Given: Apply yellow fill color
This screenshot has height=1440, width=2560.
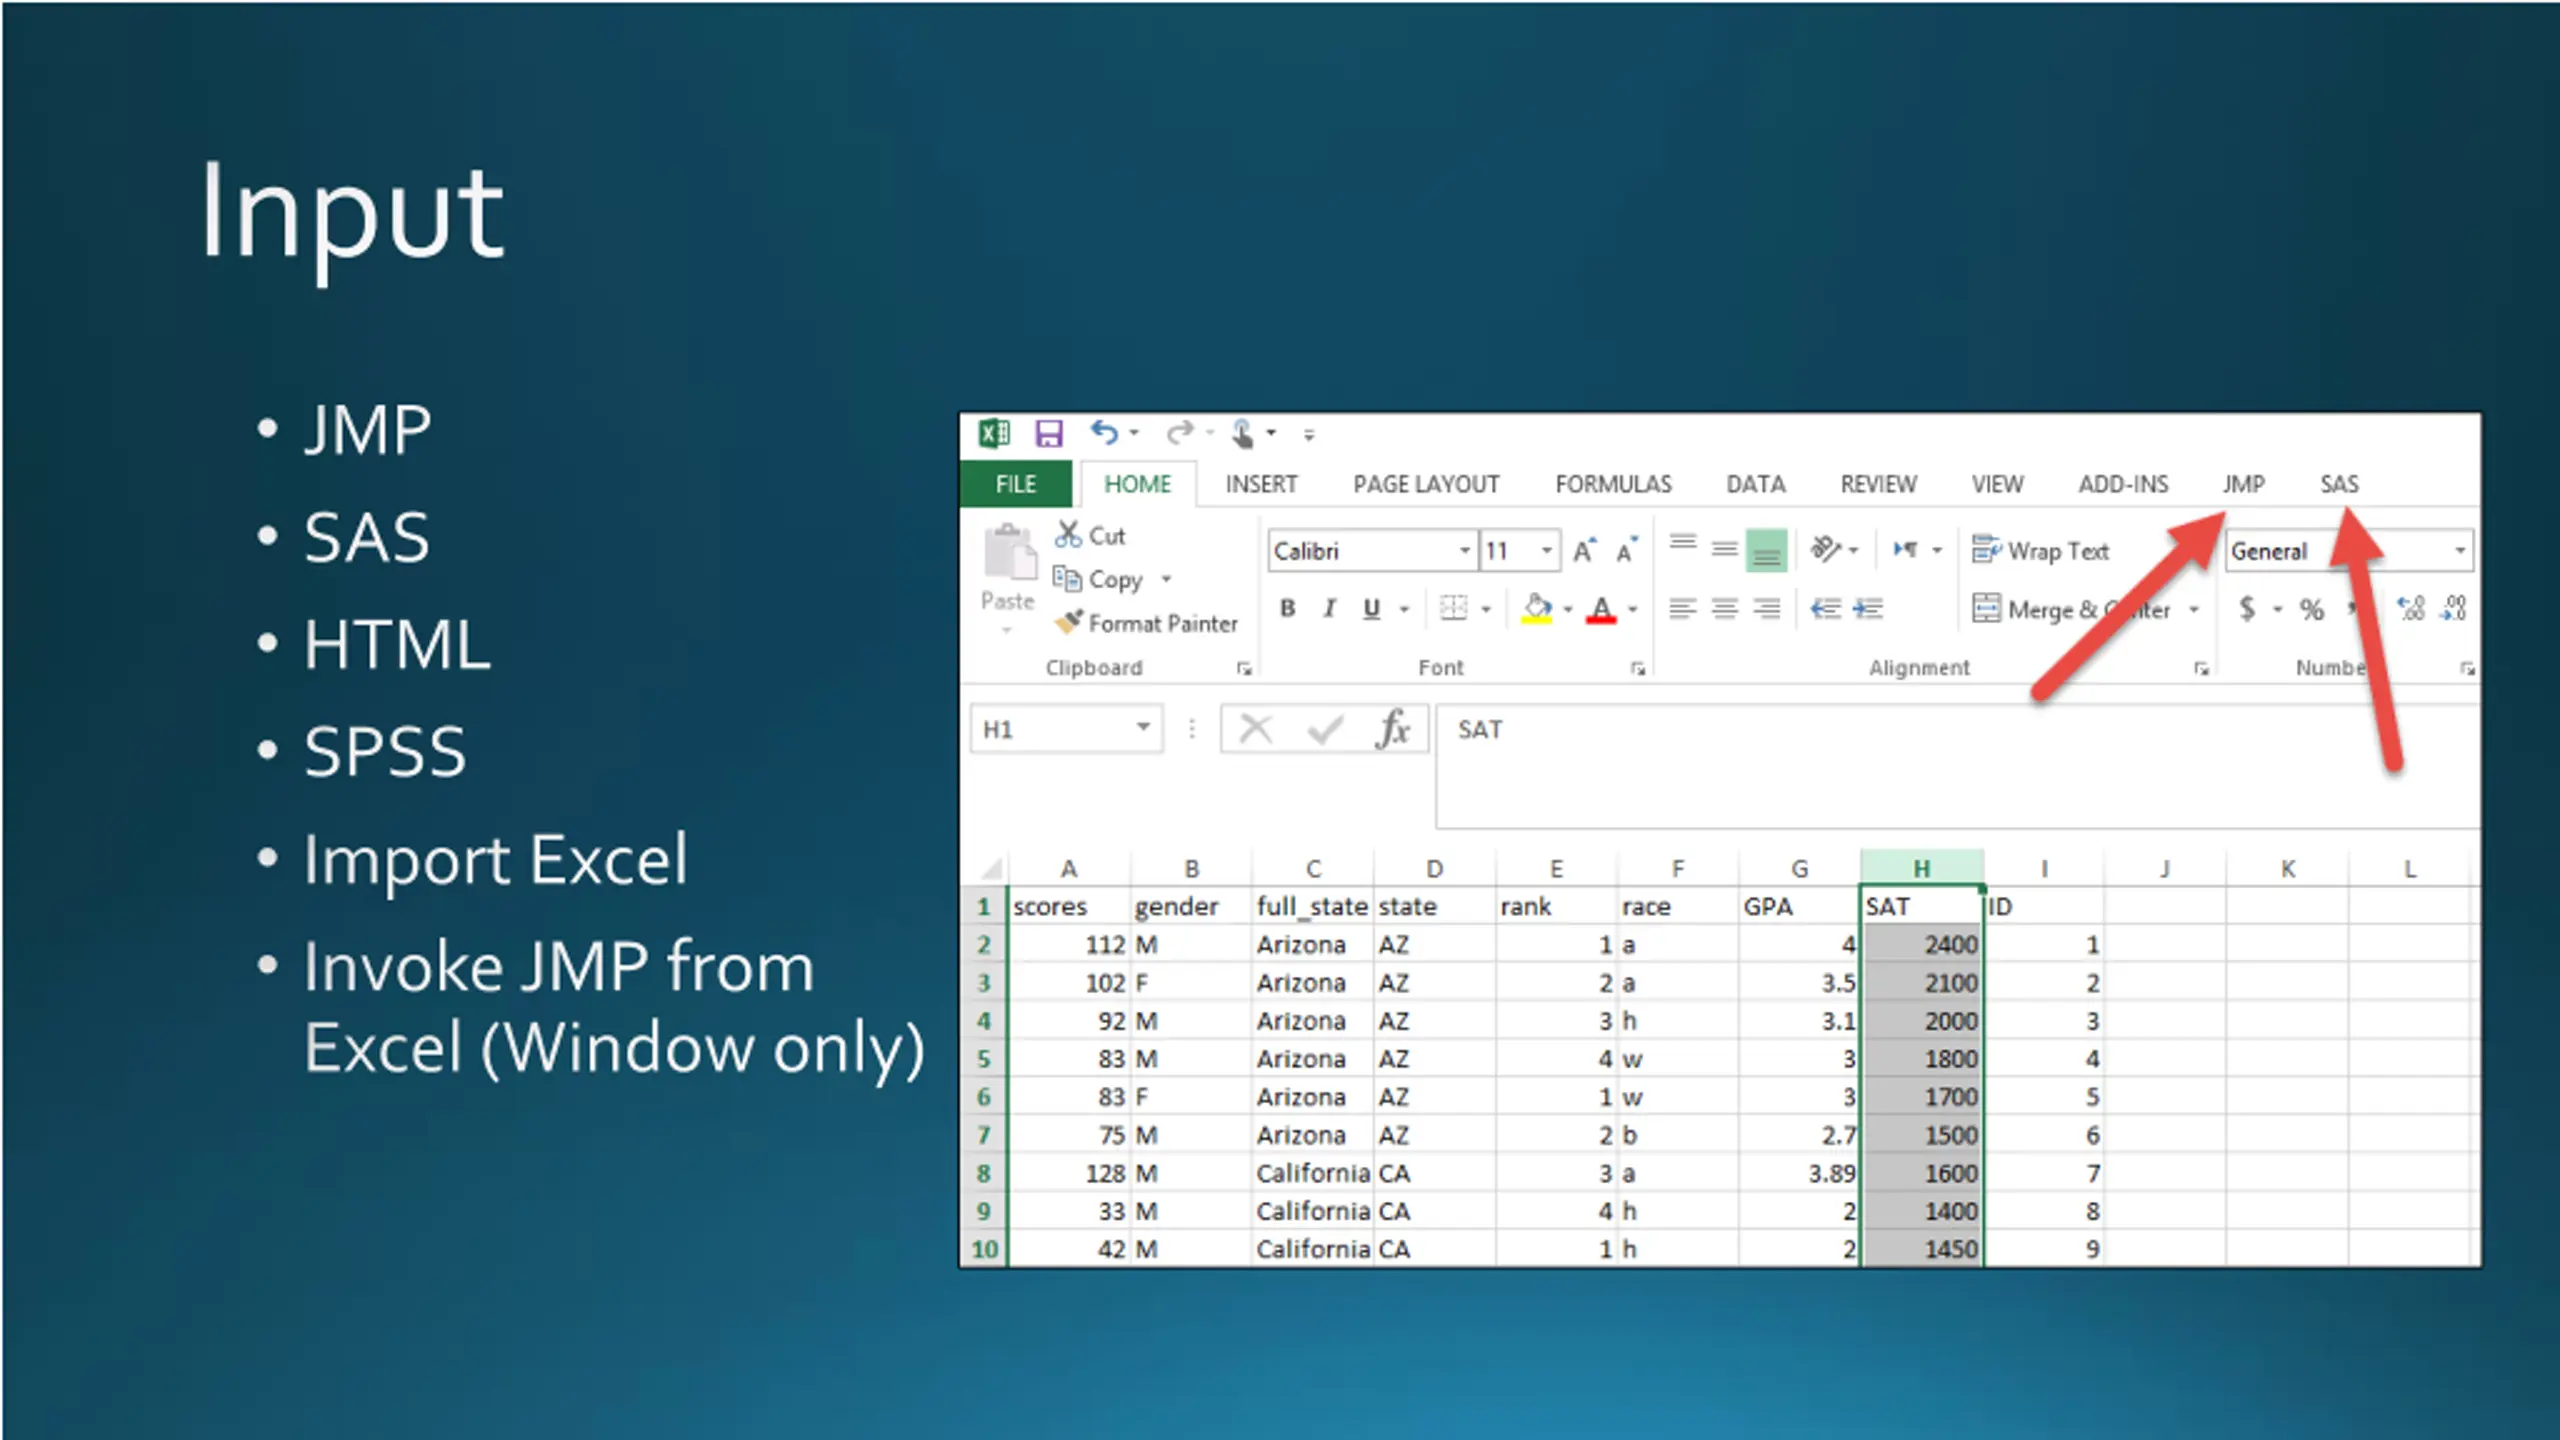Looking at the screenshot, I should coord(1537,608).
